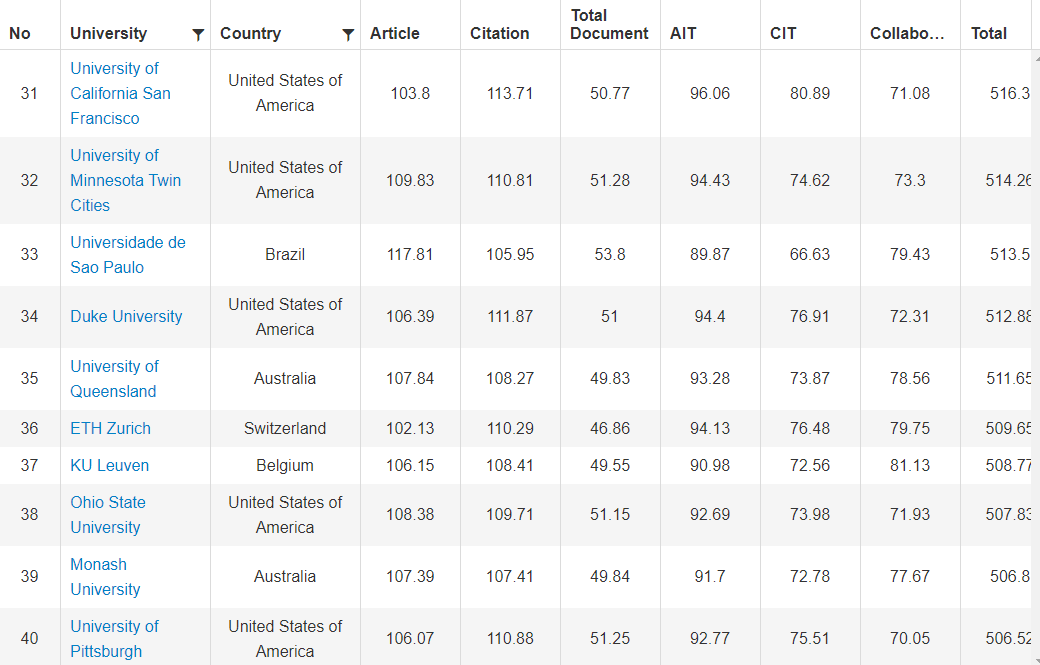Open the Duke University link

coord(126,316)
